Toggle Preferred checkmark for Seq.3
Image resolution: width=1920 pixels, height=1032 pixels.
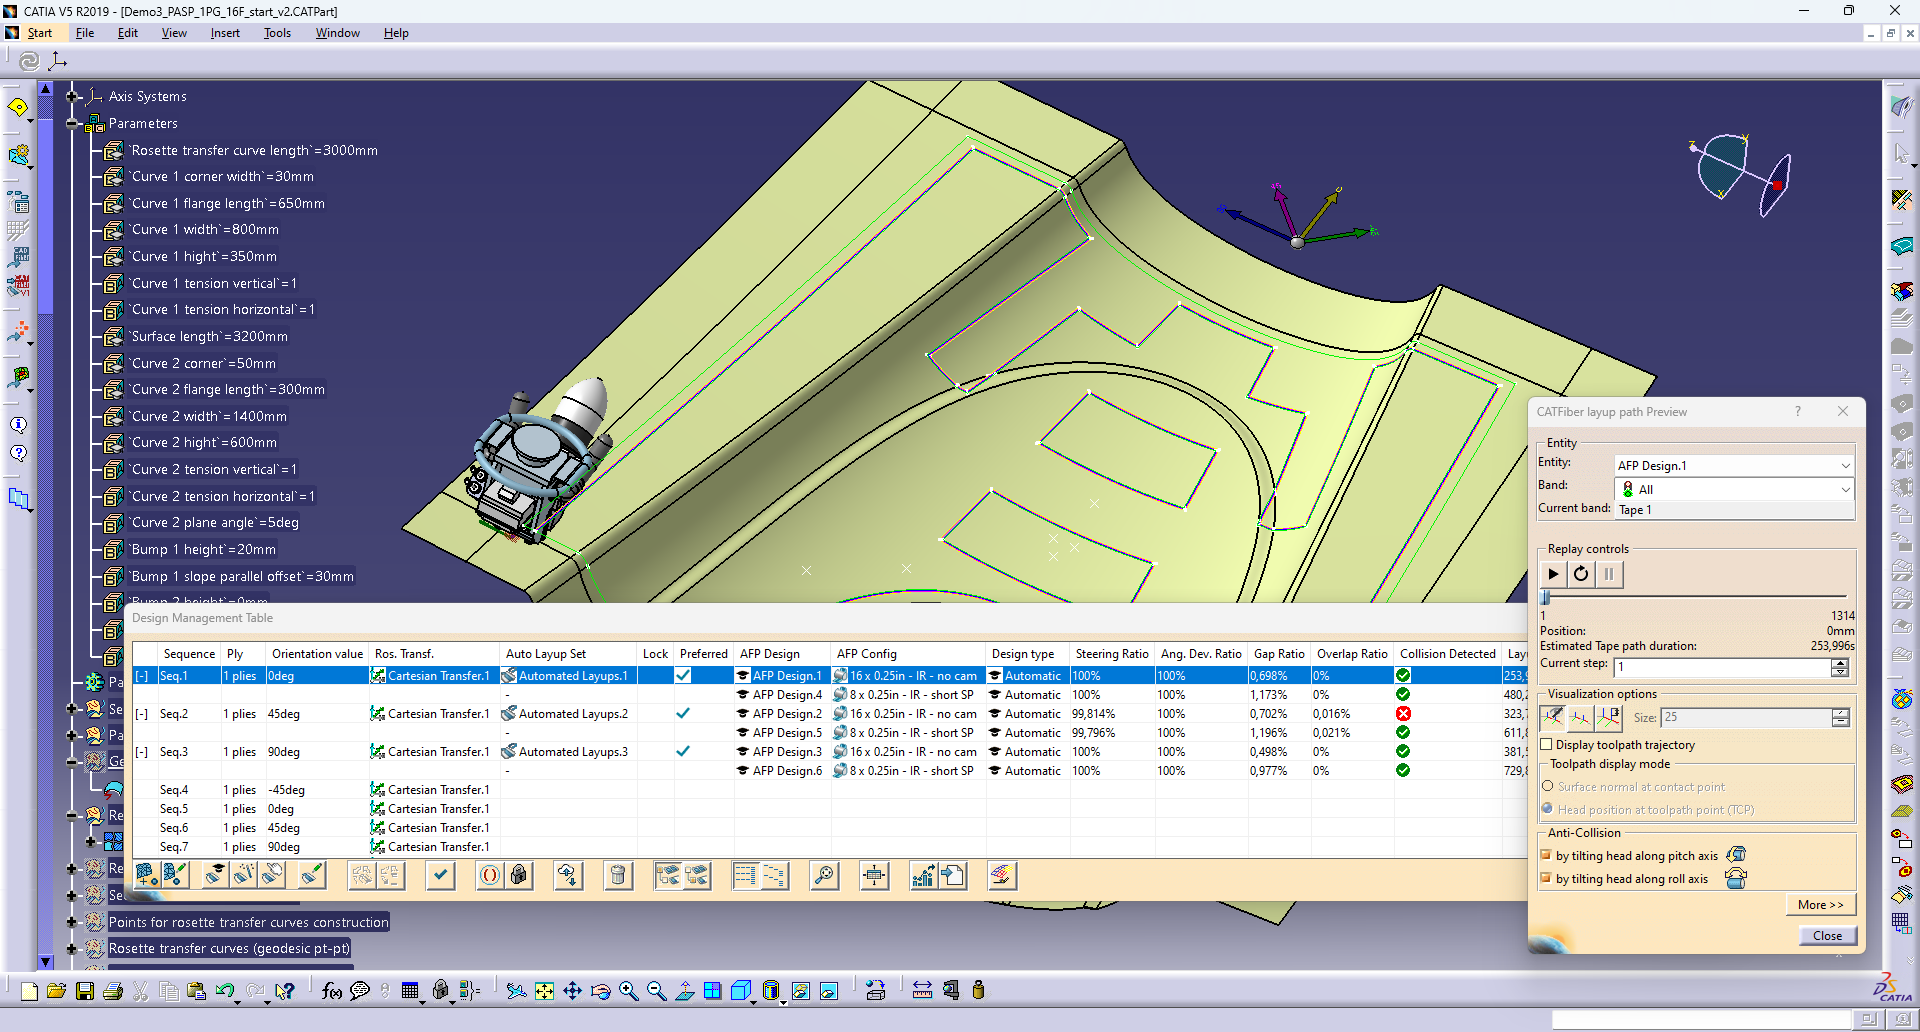click(683, 752)
